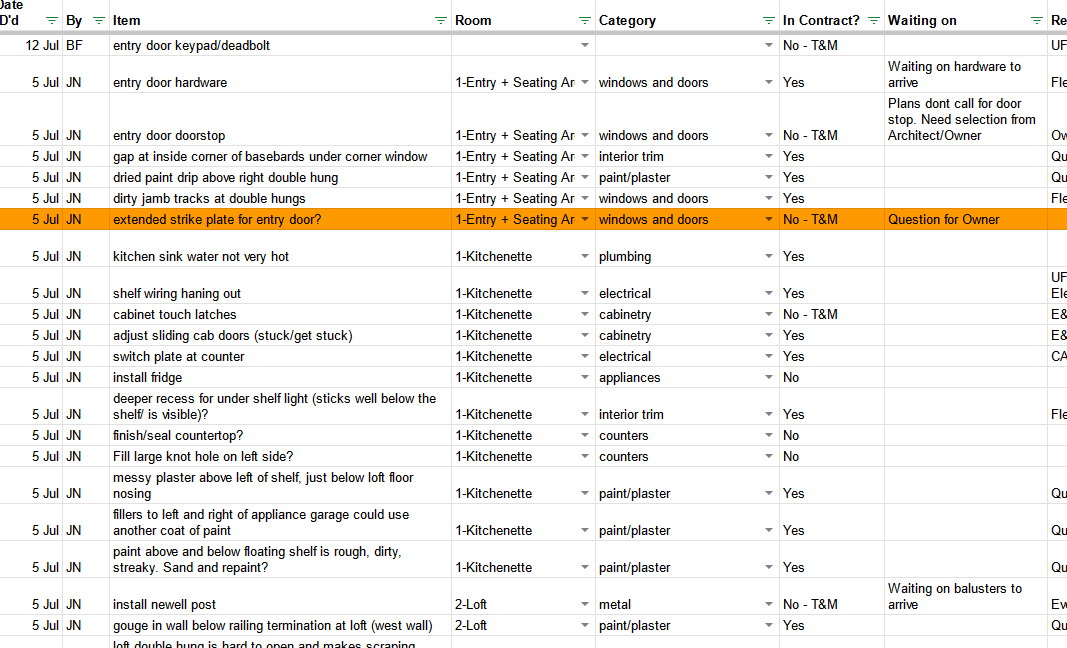Expand Room dropdown for entry door hardware row
The width and height of the screenshot is (1067, 648).
tap(585, 82)
